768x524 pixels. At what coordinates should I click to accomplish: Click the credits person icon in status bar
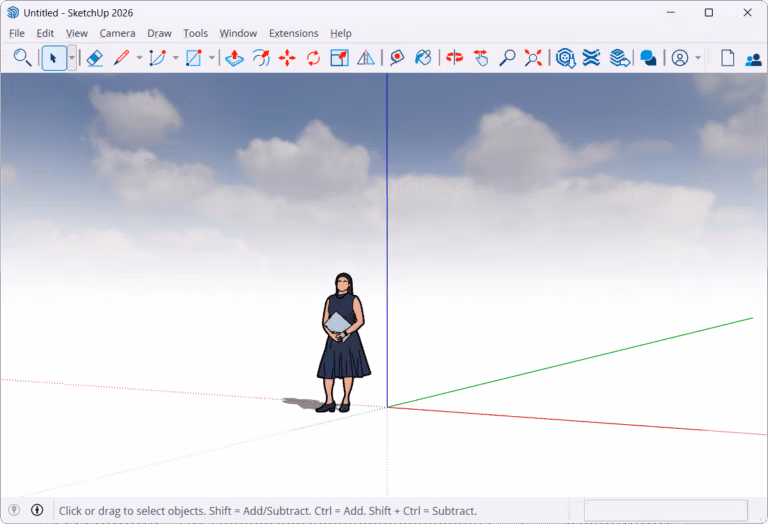(x=37, y=510)
